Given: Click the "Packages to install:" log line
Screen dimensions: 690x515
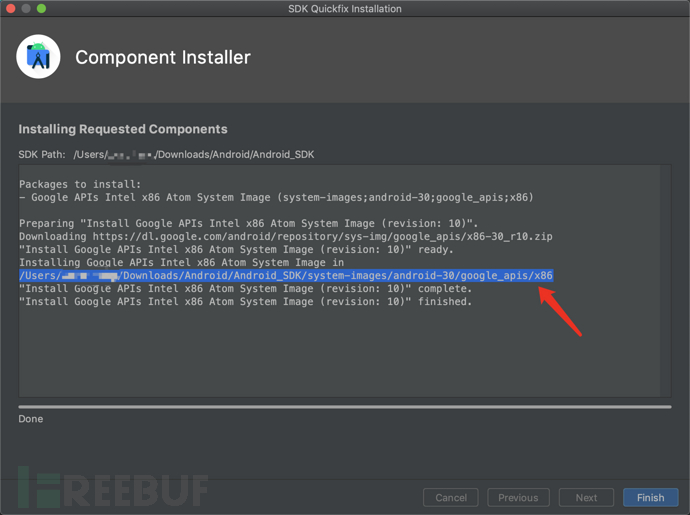Looking at the screenshot, I should [81, 184].
